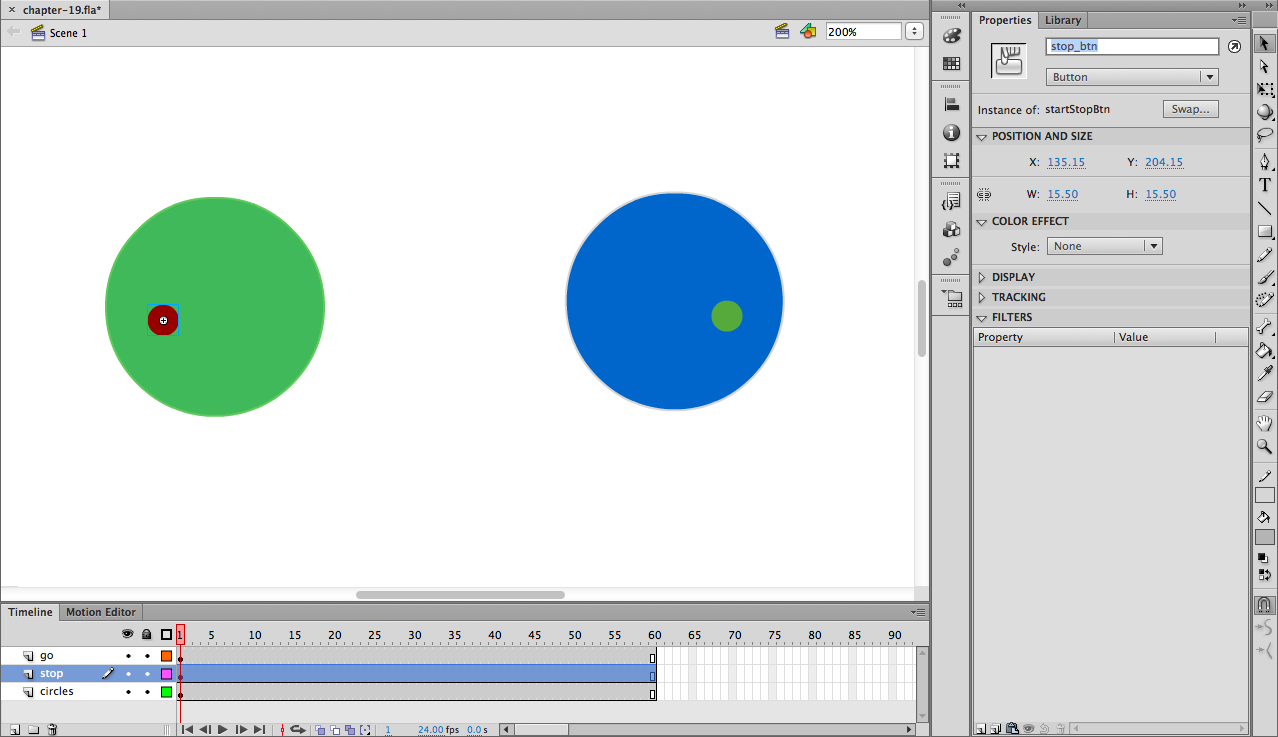Image resolution: width=1278 pixels, height=737 pixels.
Task: Select the Pen tool in toolbar
Action: [1265, 162]
